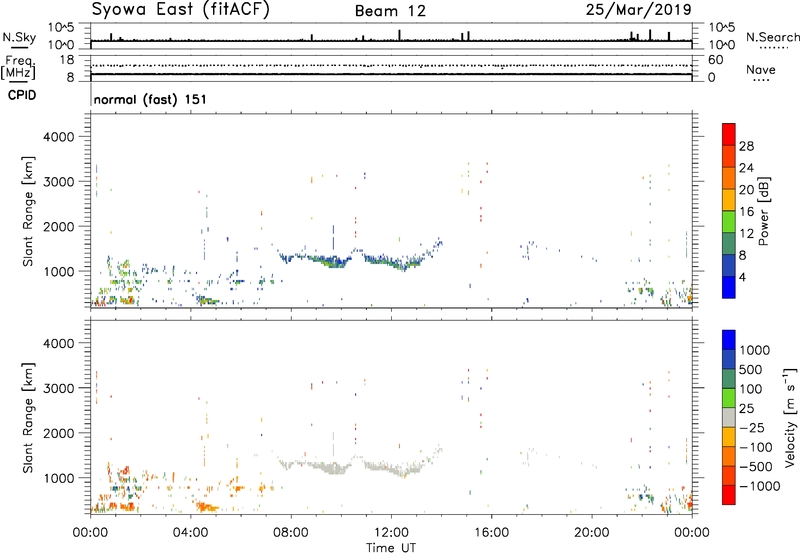Viewport: 800px width, 554px height.
Task: Click the blue top segment of the velocity color bar
Action: coord(729,340)
